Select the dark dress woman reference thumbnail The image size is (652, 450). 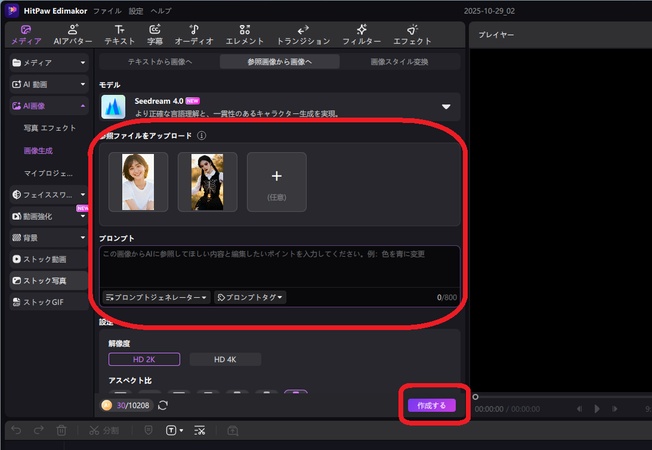coord(207,182)
